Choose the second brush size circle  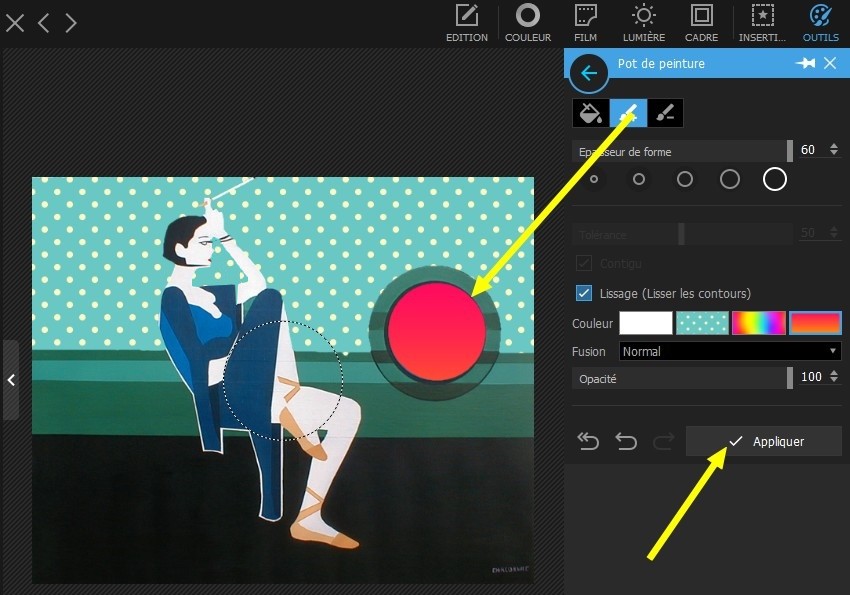click(639, 179)
